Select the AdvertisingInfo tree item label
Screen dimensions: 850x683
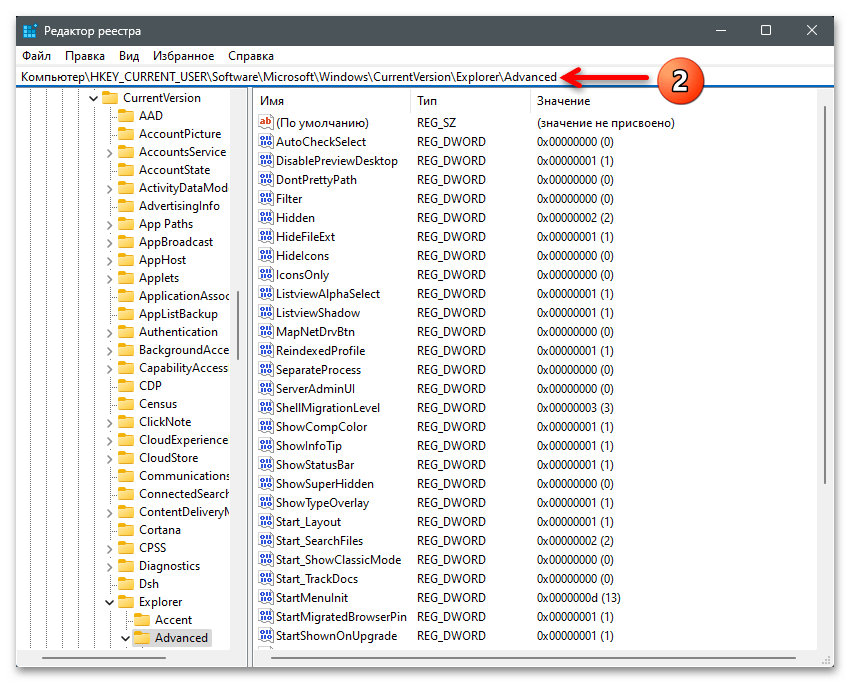(x=179, y=206)
